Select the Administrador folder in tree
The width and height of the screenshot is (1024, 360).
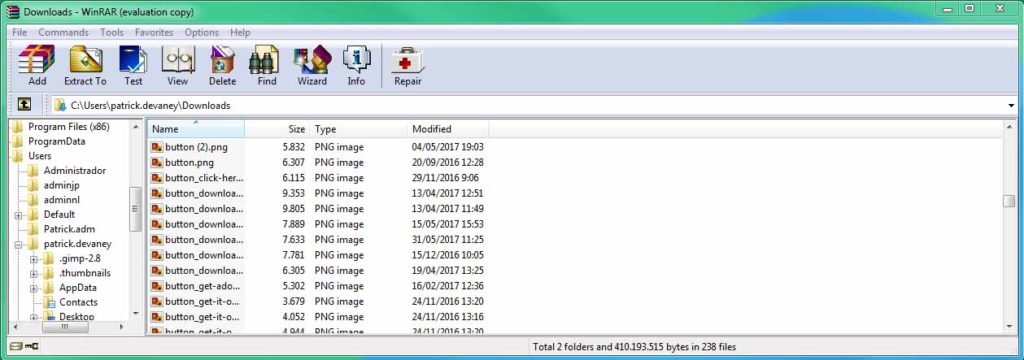click(74, 171)
